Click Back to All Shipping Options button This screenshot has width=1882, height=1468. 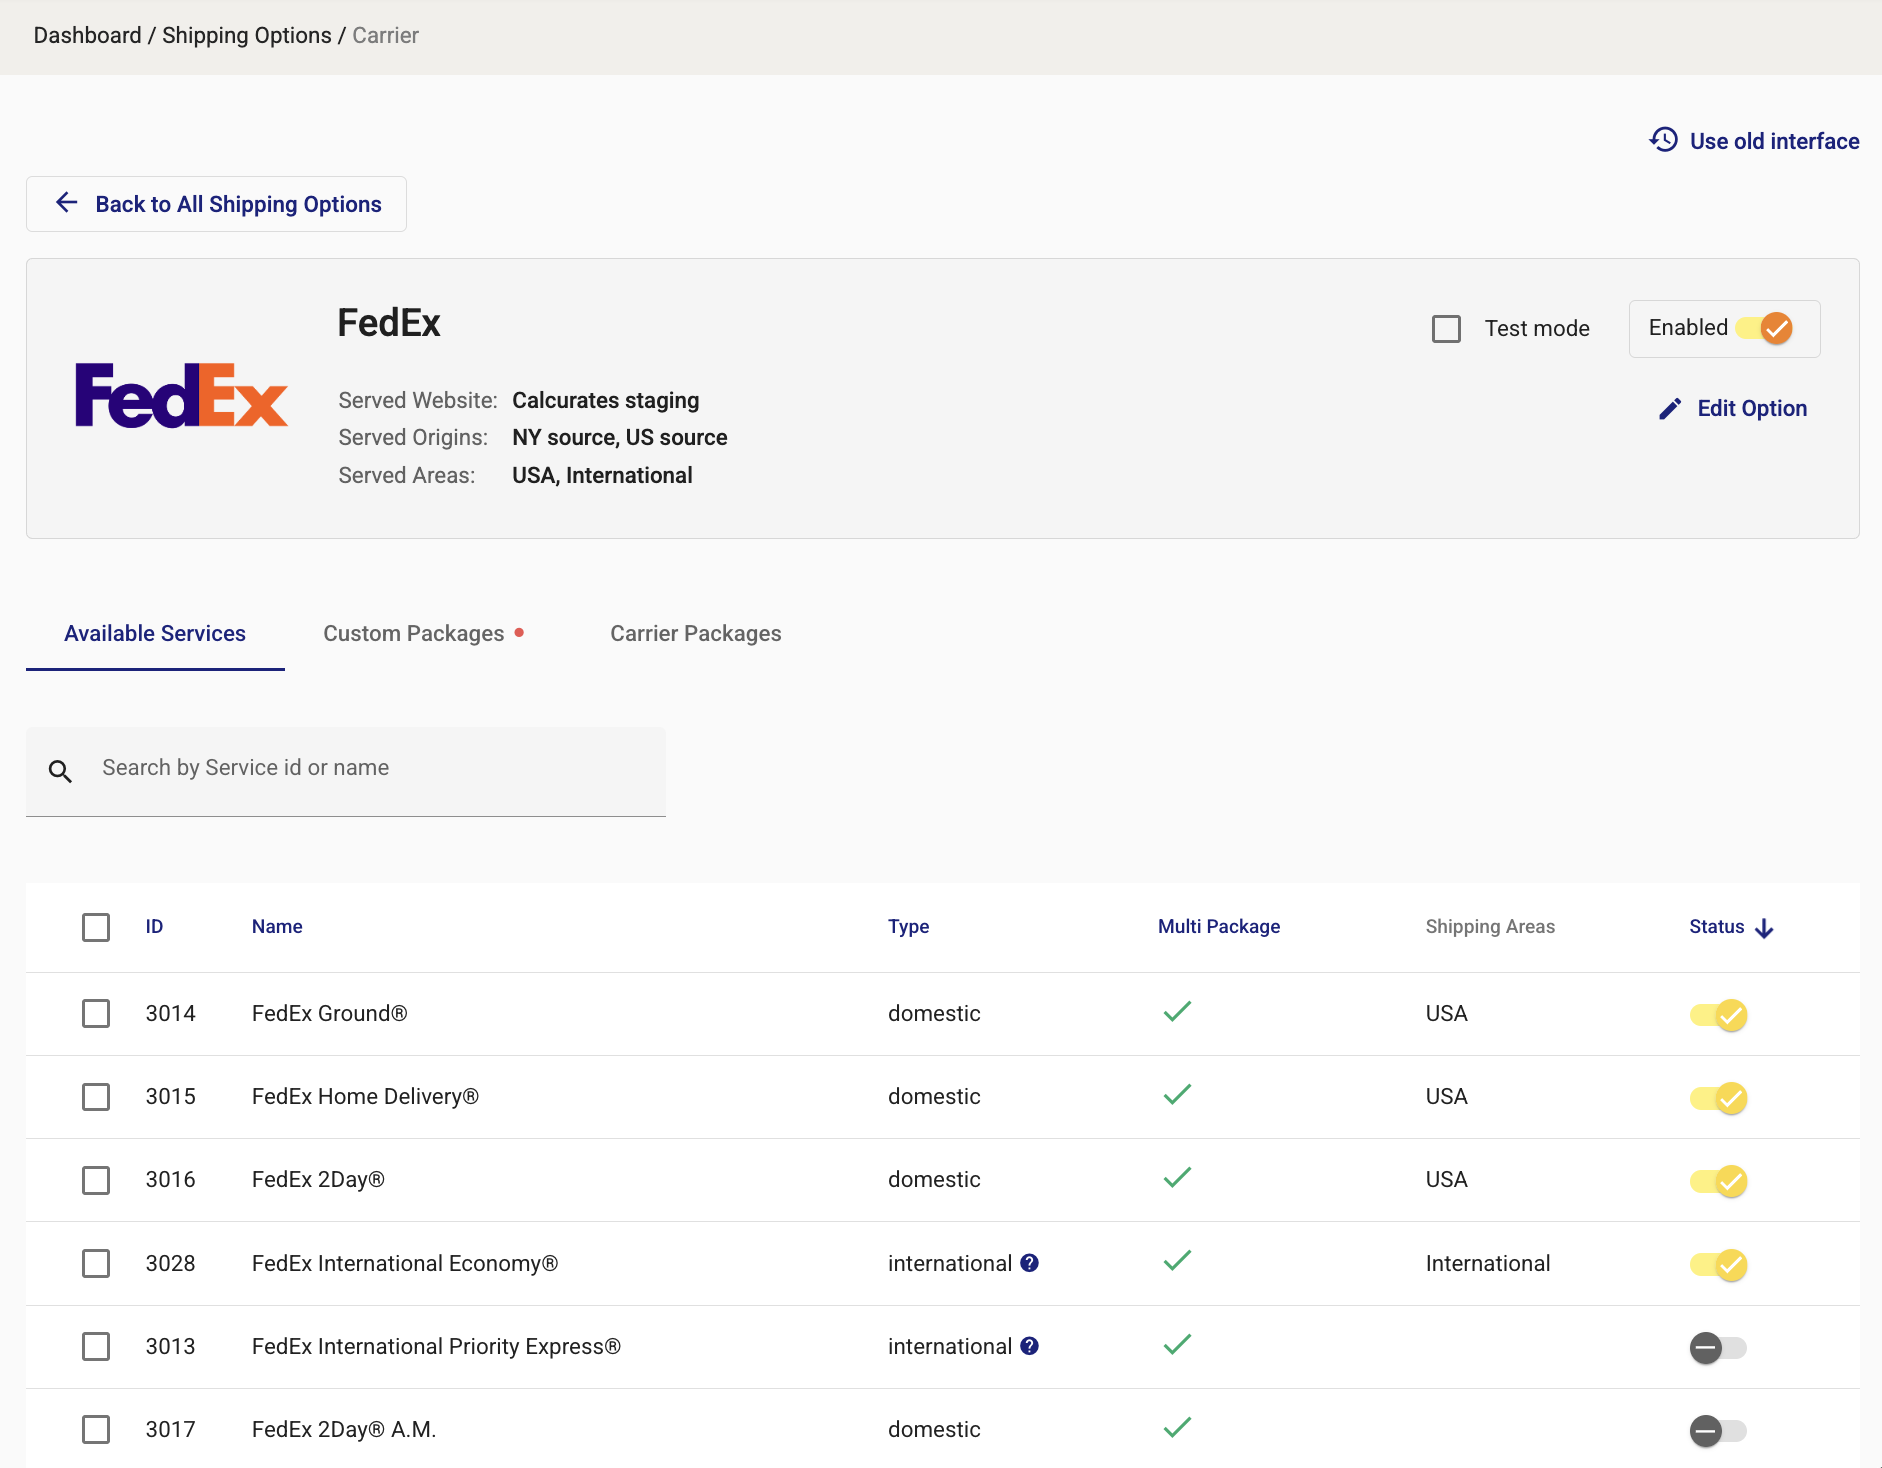216,204
